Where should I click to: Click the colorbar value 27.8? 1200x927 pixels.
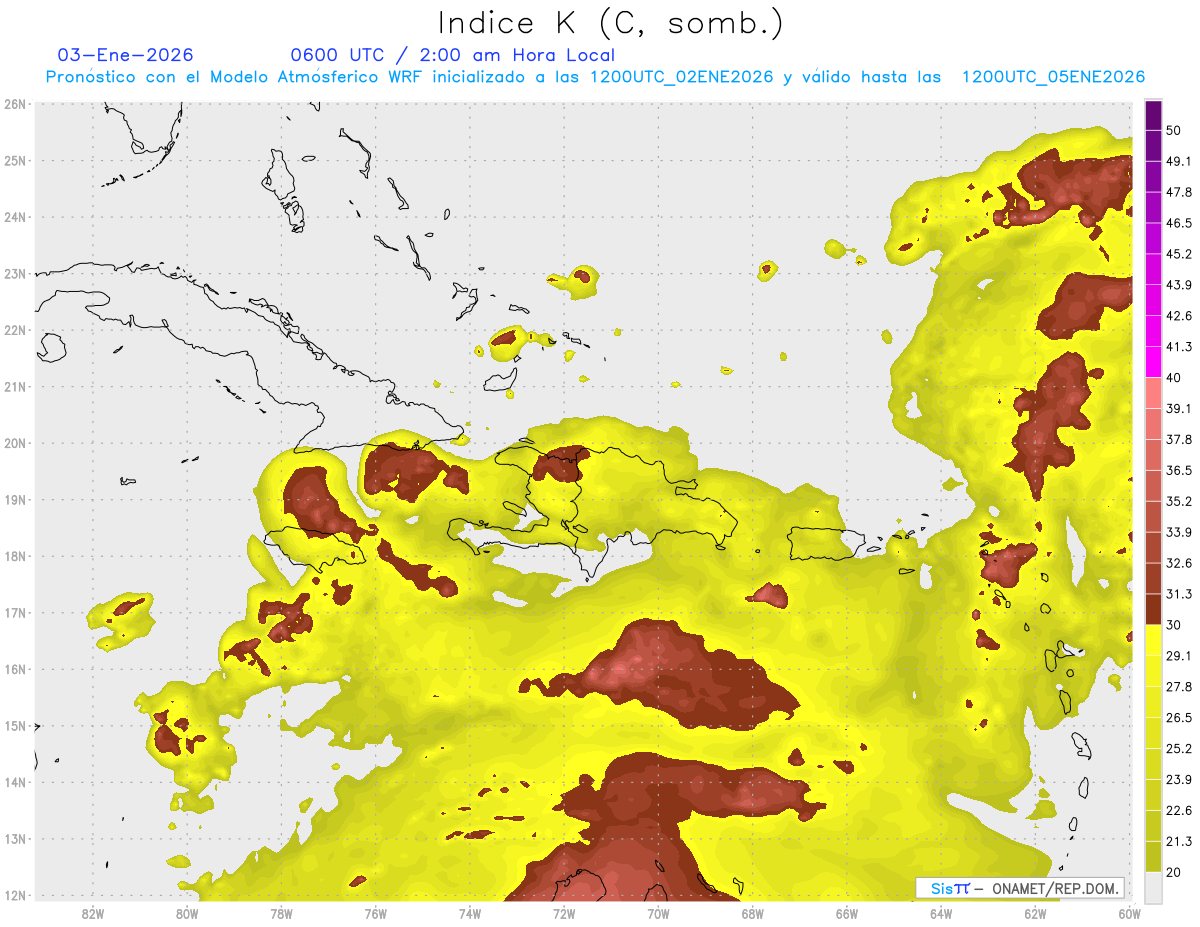pos(1178,686)
